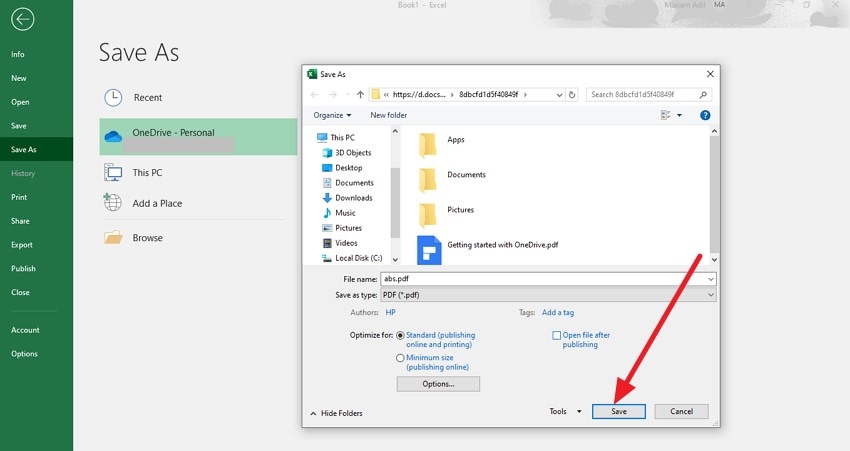The image size is (850, 451).
Task: Click the search magnifier icon
Action: 703,94
